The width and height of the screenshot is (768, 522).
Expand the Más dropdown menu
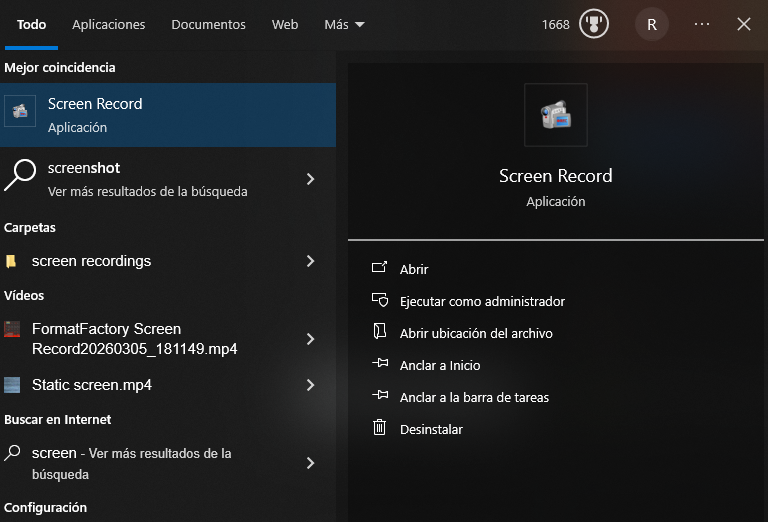coord(344,24)
